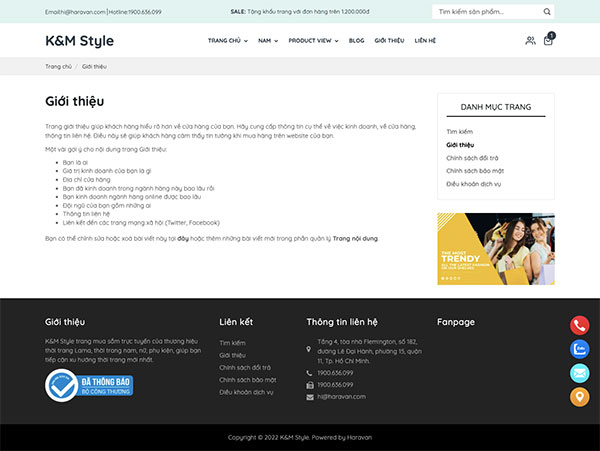600x451 pixels.
Task: Click into the product search field
Action: (x=488, y=12)
